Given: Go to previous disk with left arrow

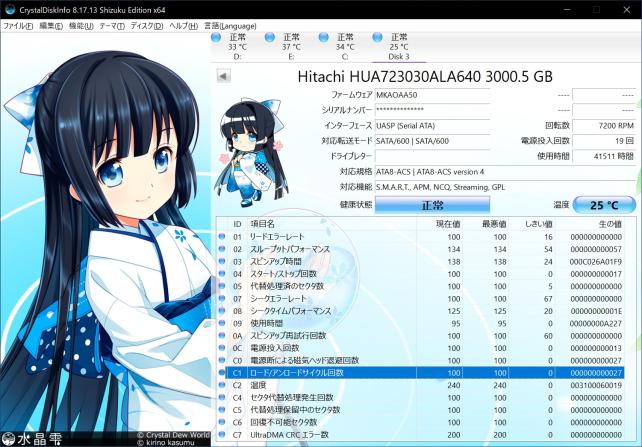Looking at the screenshot, I should [224, 76].
